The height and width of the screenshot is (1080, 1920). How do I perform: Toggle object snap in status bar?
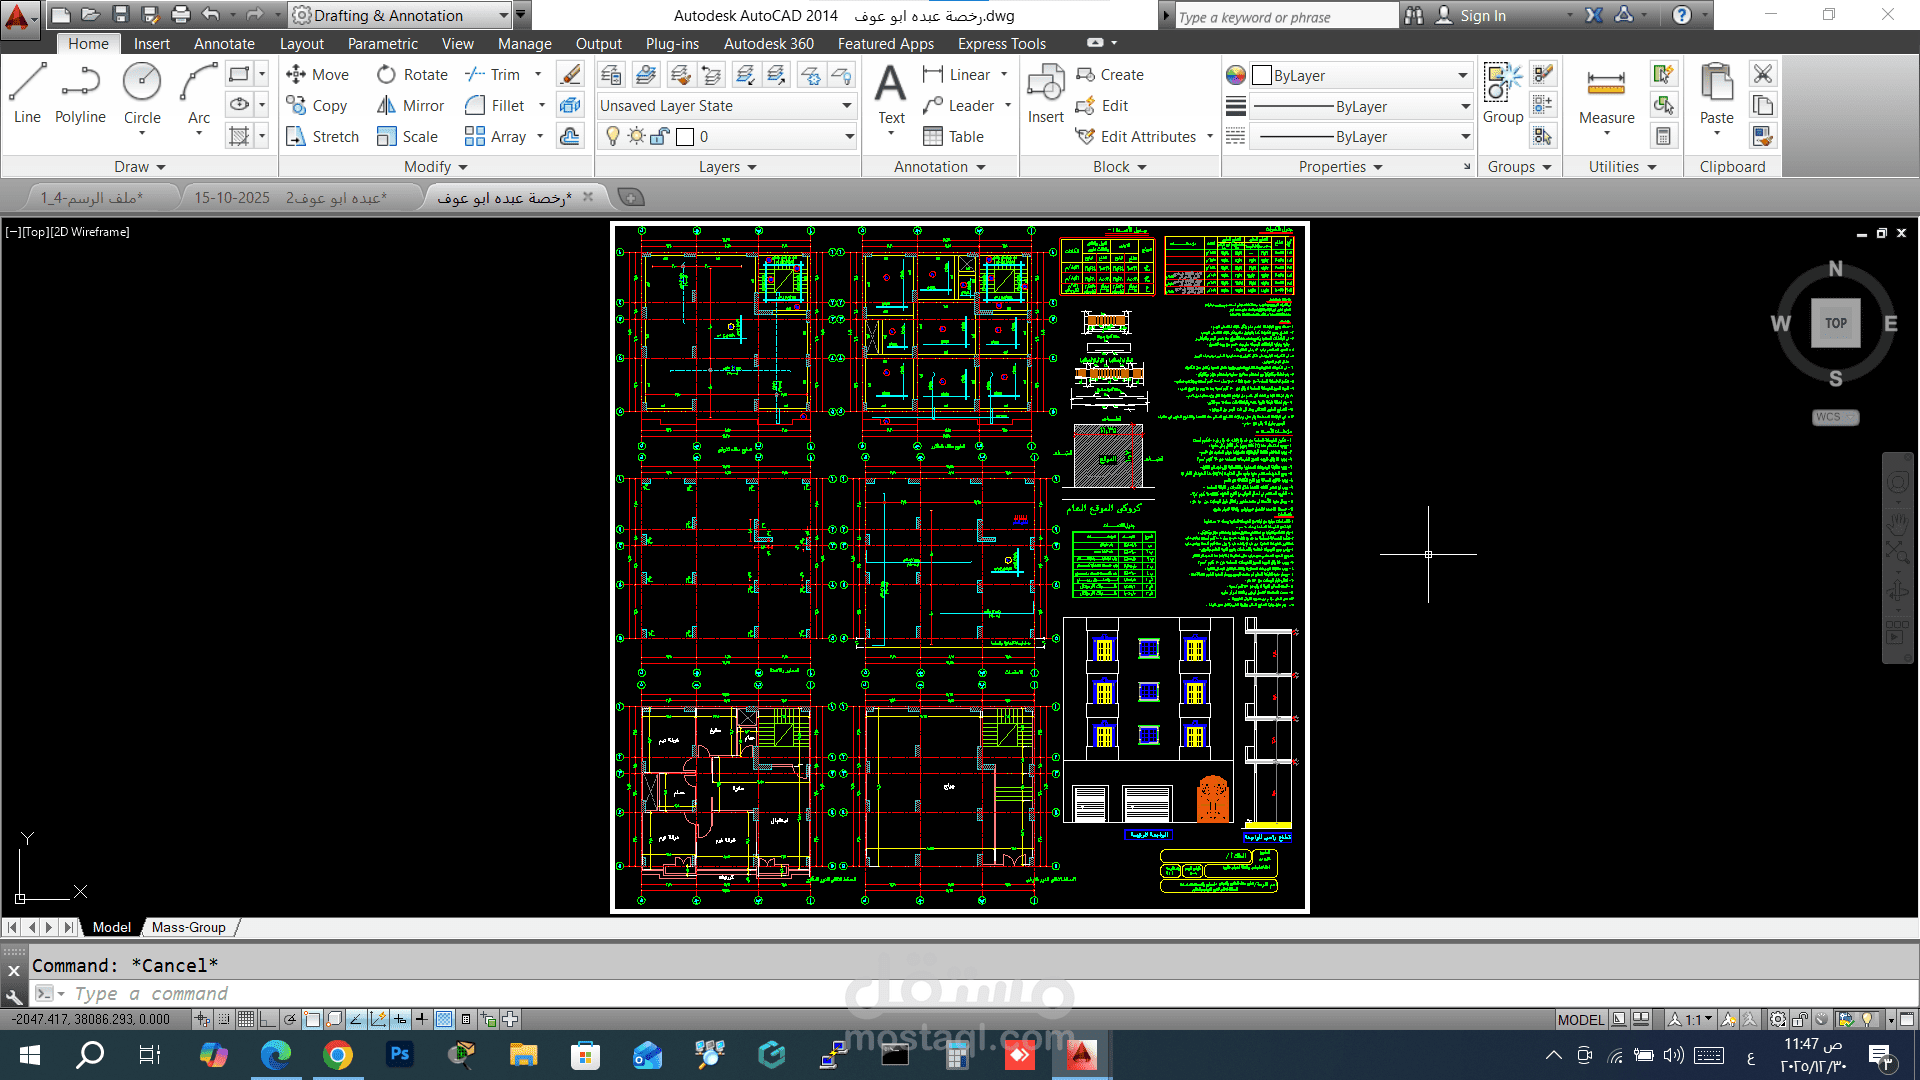[312, 1020]
